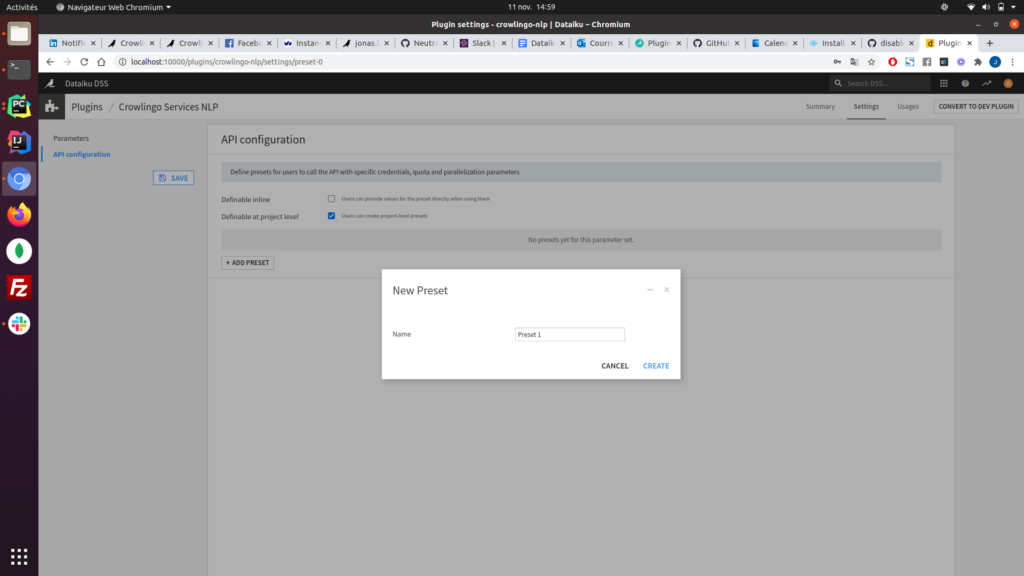Open FileZilla from the dock

19,288
